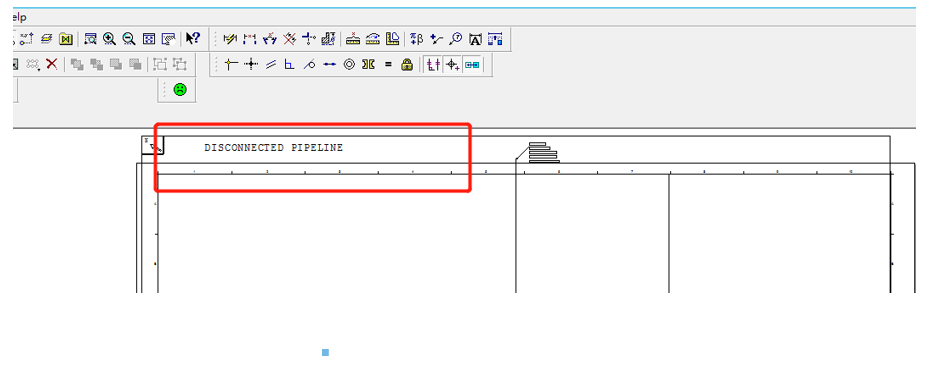Select the DISCONNECTED PIPELINE title text
Image resolution: width=931 pixels, height=378 pixels.
pyautogui.click(x=274, y=148)
